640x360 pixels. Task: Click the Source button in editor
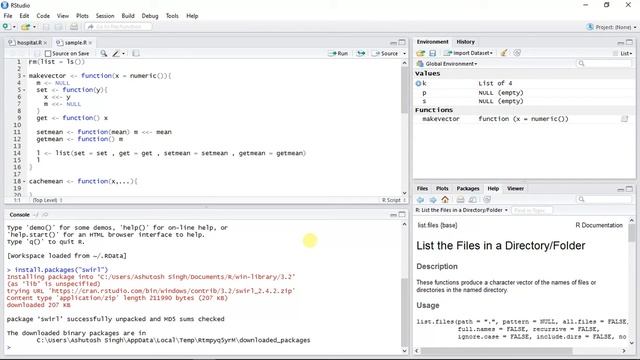[x=385, y=53]
